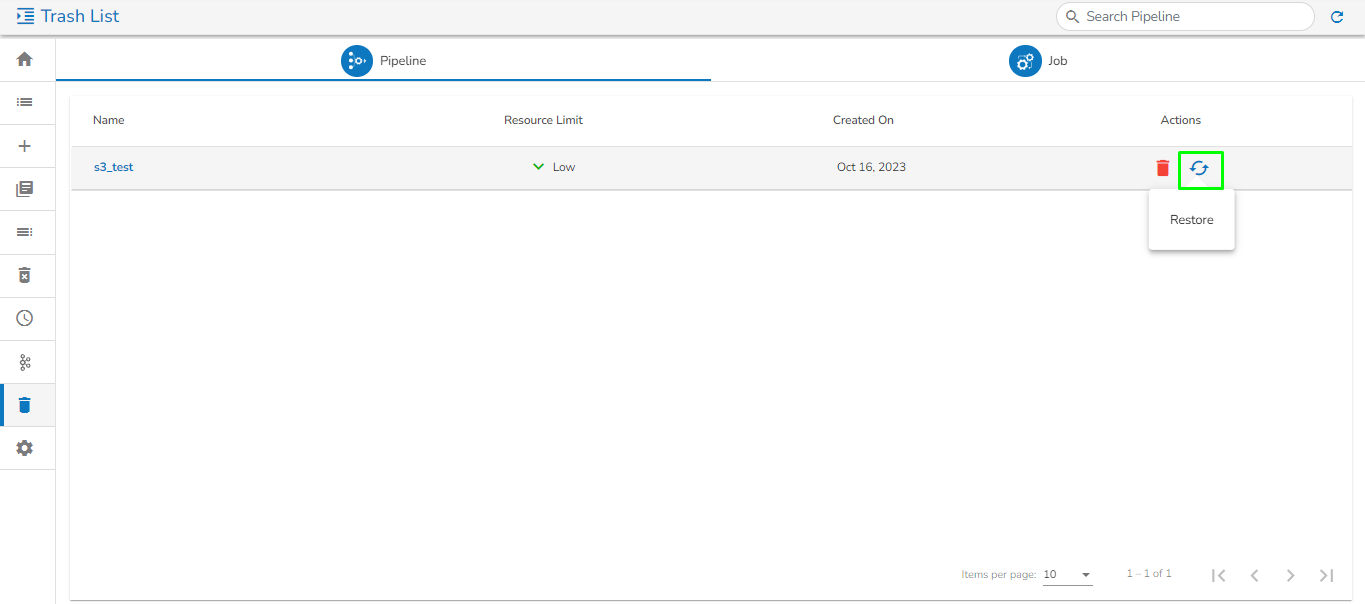Click the library books sidebar icon
The width and height of the screenshot is (1365, 604).
tap(25, 189)
